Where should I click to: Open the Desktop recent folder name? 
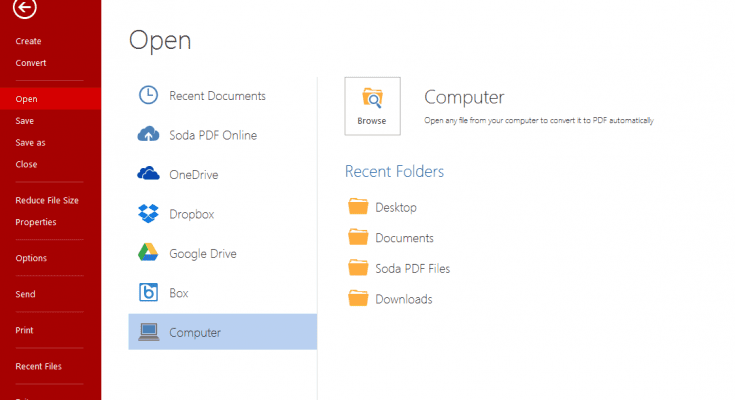[x=396, y=207]
